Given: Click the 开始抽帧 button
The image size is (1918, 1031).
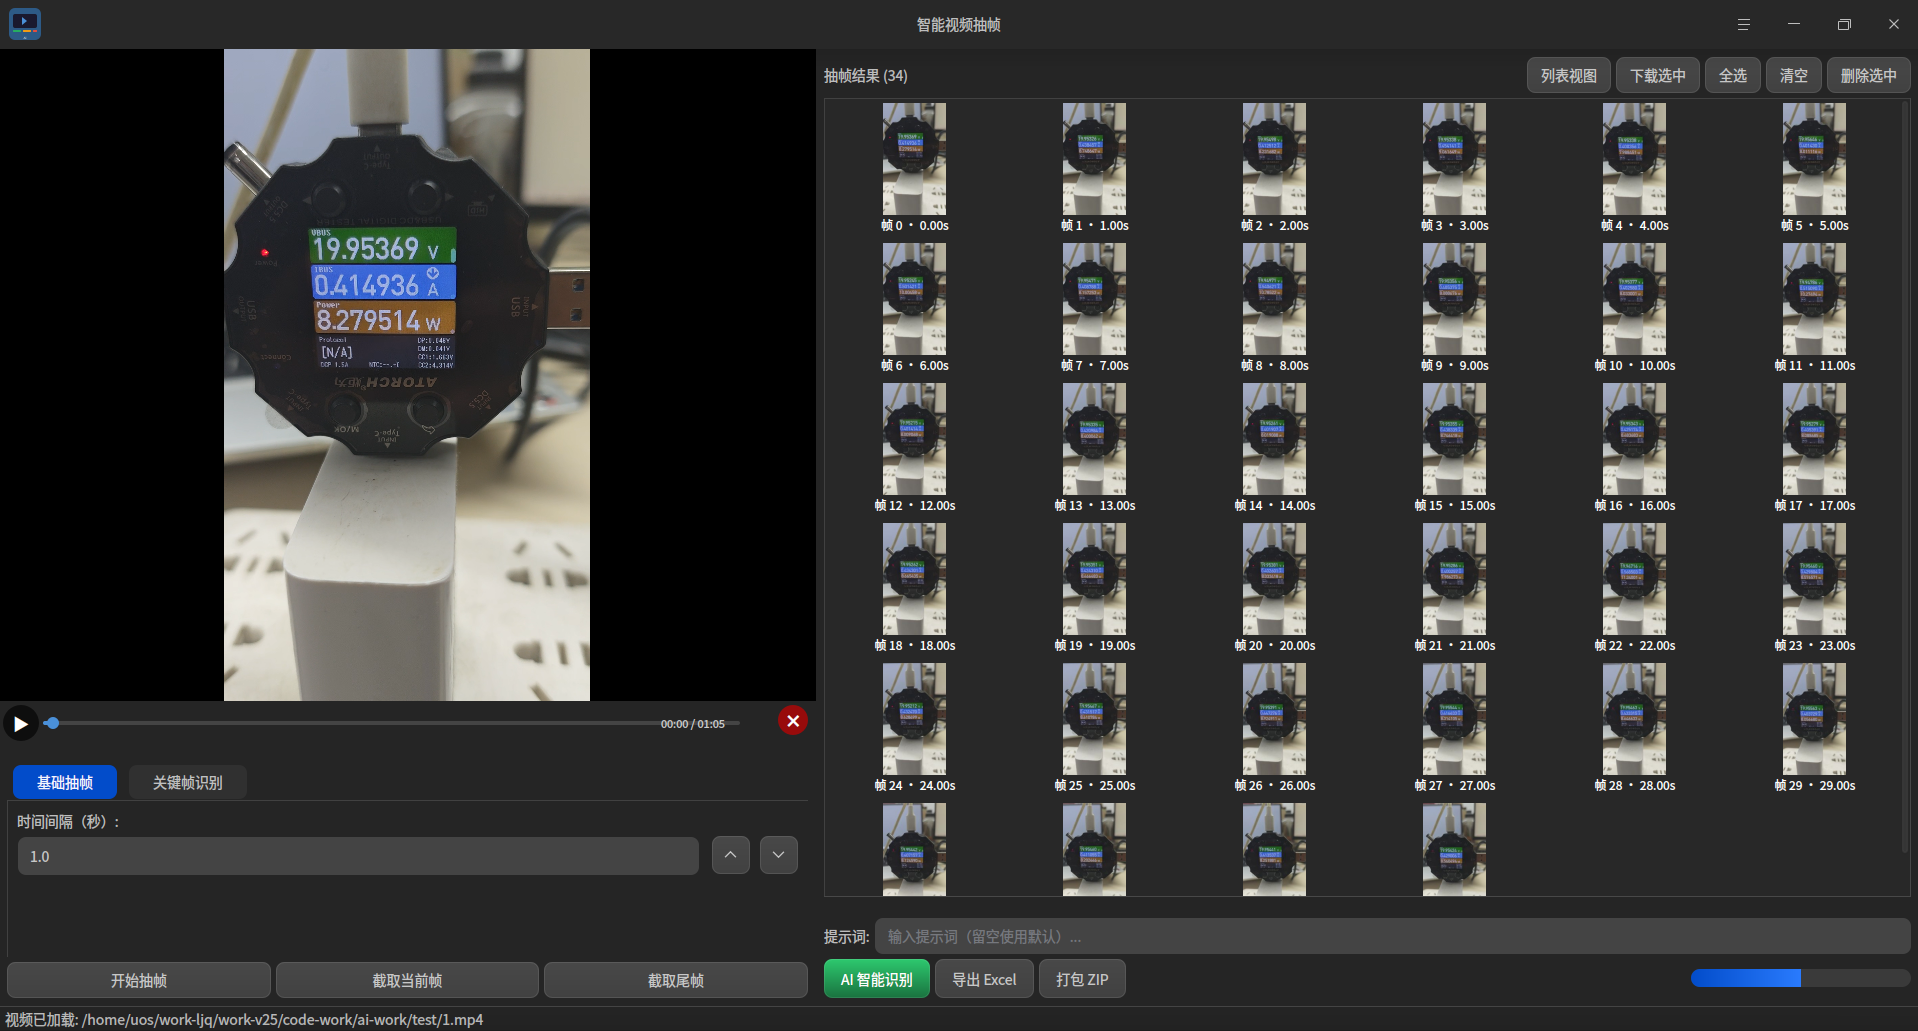Looking at the screenshot, I should tap(139, 980).
